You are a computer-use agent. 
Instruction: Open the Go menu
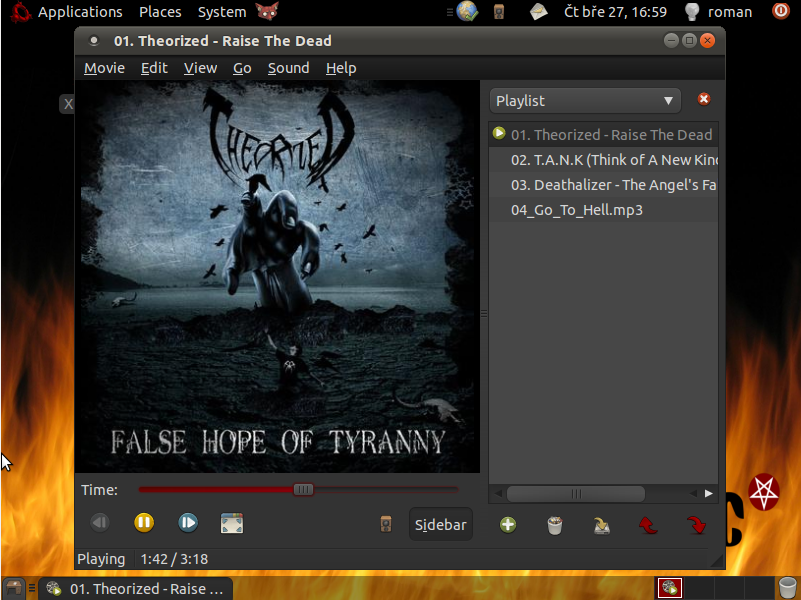(x=242, y=68)
